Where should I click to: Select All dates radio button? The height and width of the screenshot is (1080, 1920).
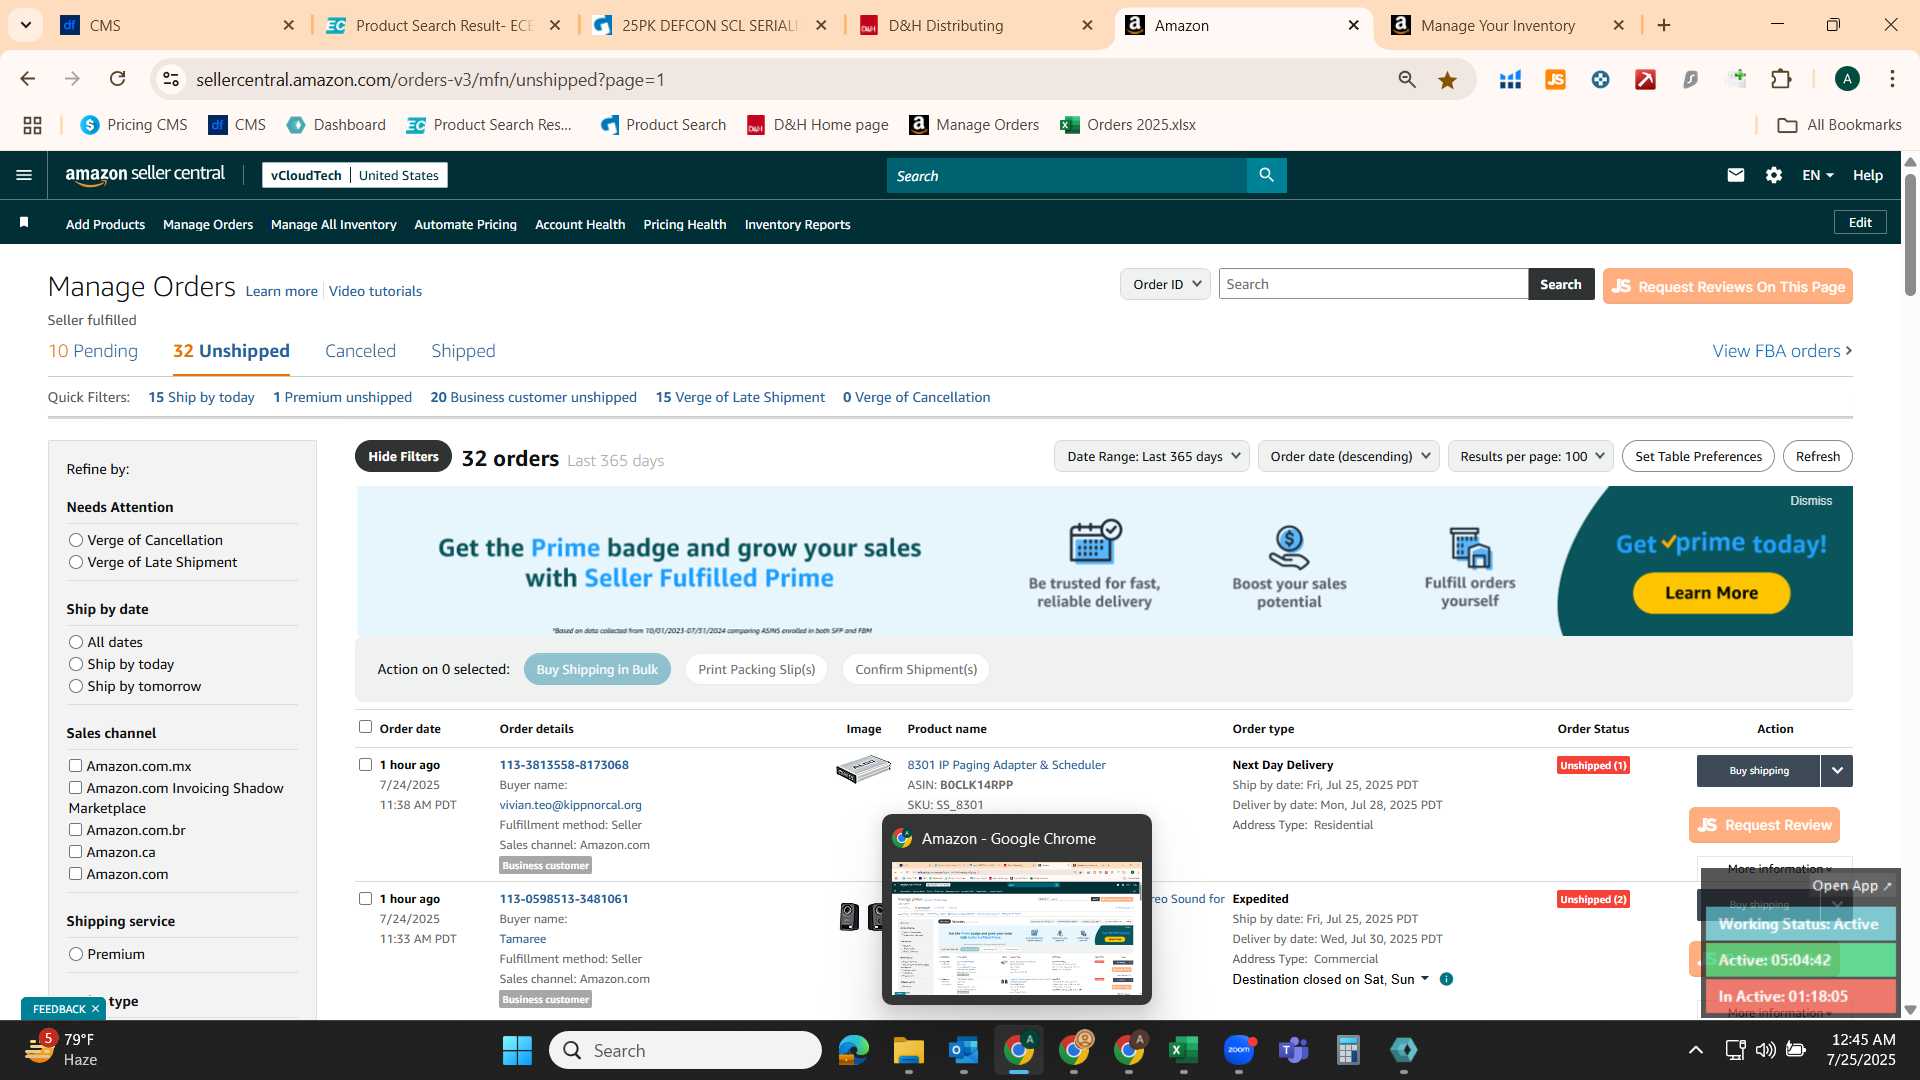(x=76, y=642)
